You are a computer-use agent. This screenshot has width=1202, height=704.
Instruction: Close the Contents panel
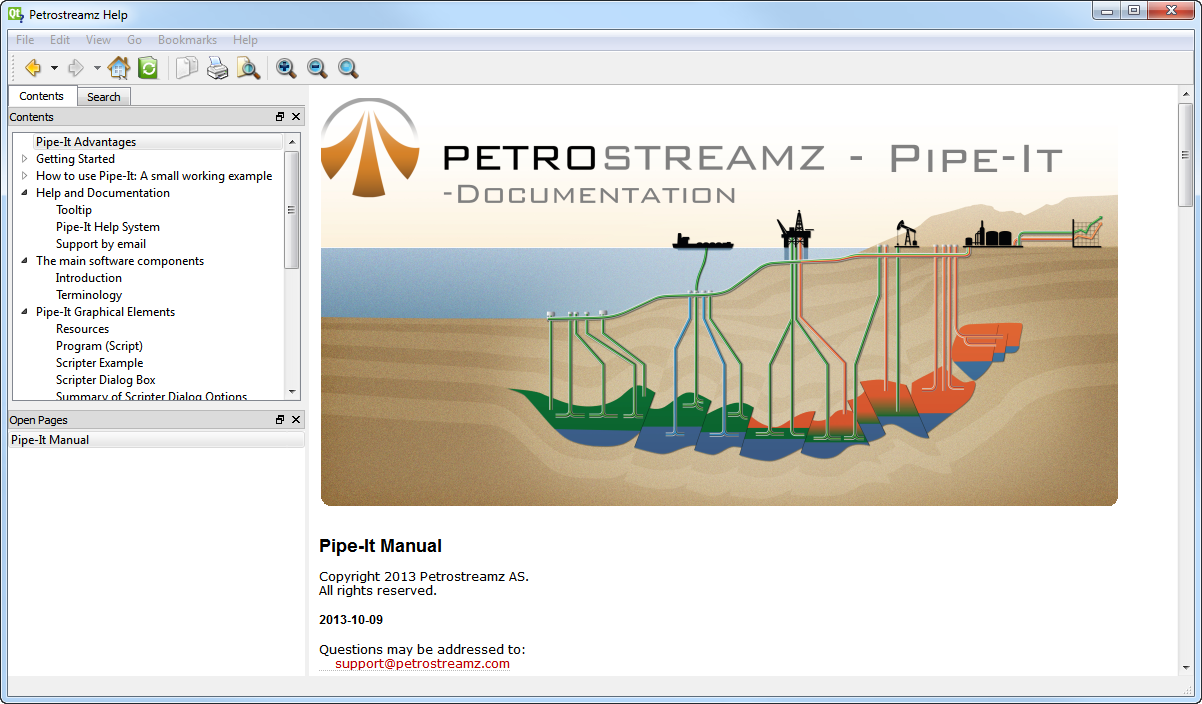[x=296, y=117]
